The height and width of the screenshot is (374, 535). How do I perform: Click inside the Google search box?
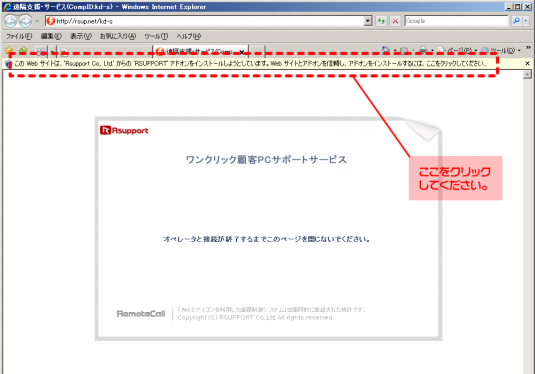click(x=456, y=21)
